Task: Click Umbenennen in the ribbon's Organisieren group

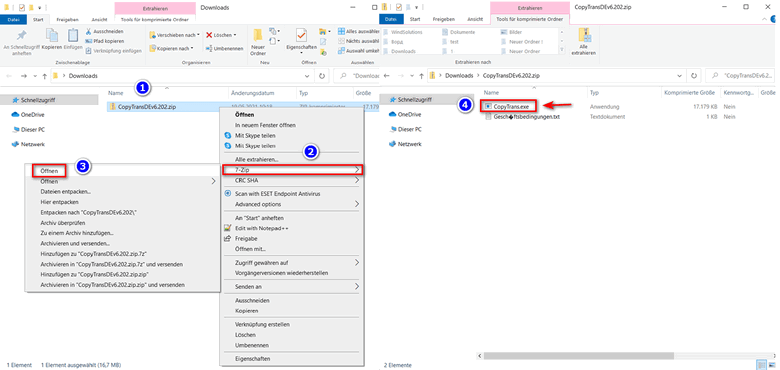Action: (x=225, y=48)
